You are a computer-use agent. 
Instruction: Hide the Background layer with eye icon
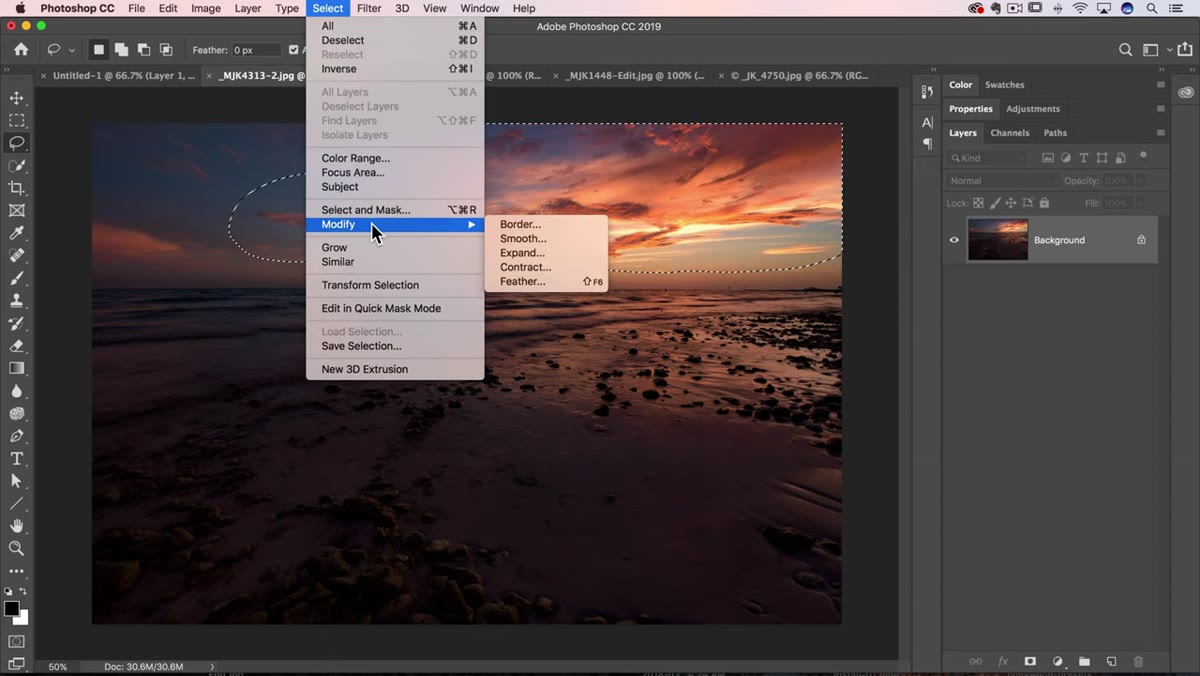click(x=954, y=240)
